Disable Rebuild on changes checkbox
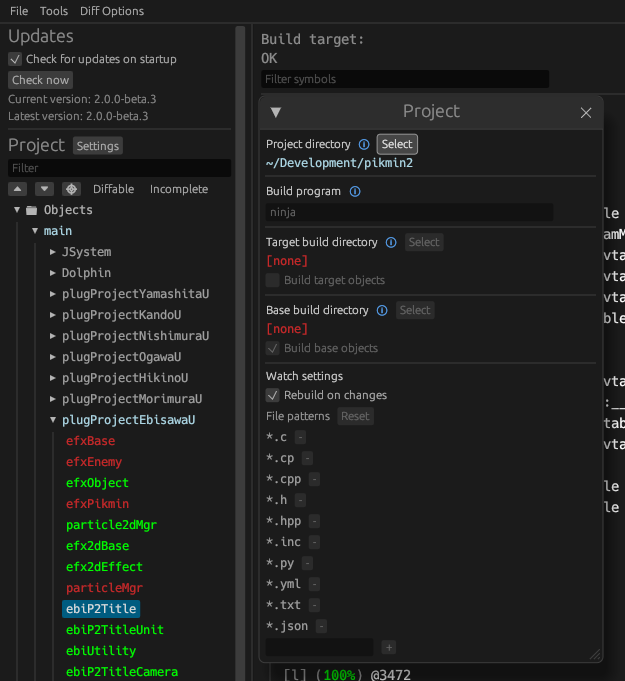The height and width of the screenshot is (681, 625). pos(273,395)
